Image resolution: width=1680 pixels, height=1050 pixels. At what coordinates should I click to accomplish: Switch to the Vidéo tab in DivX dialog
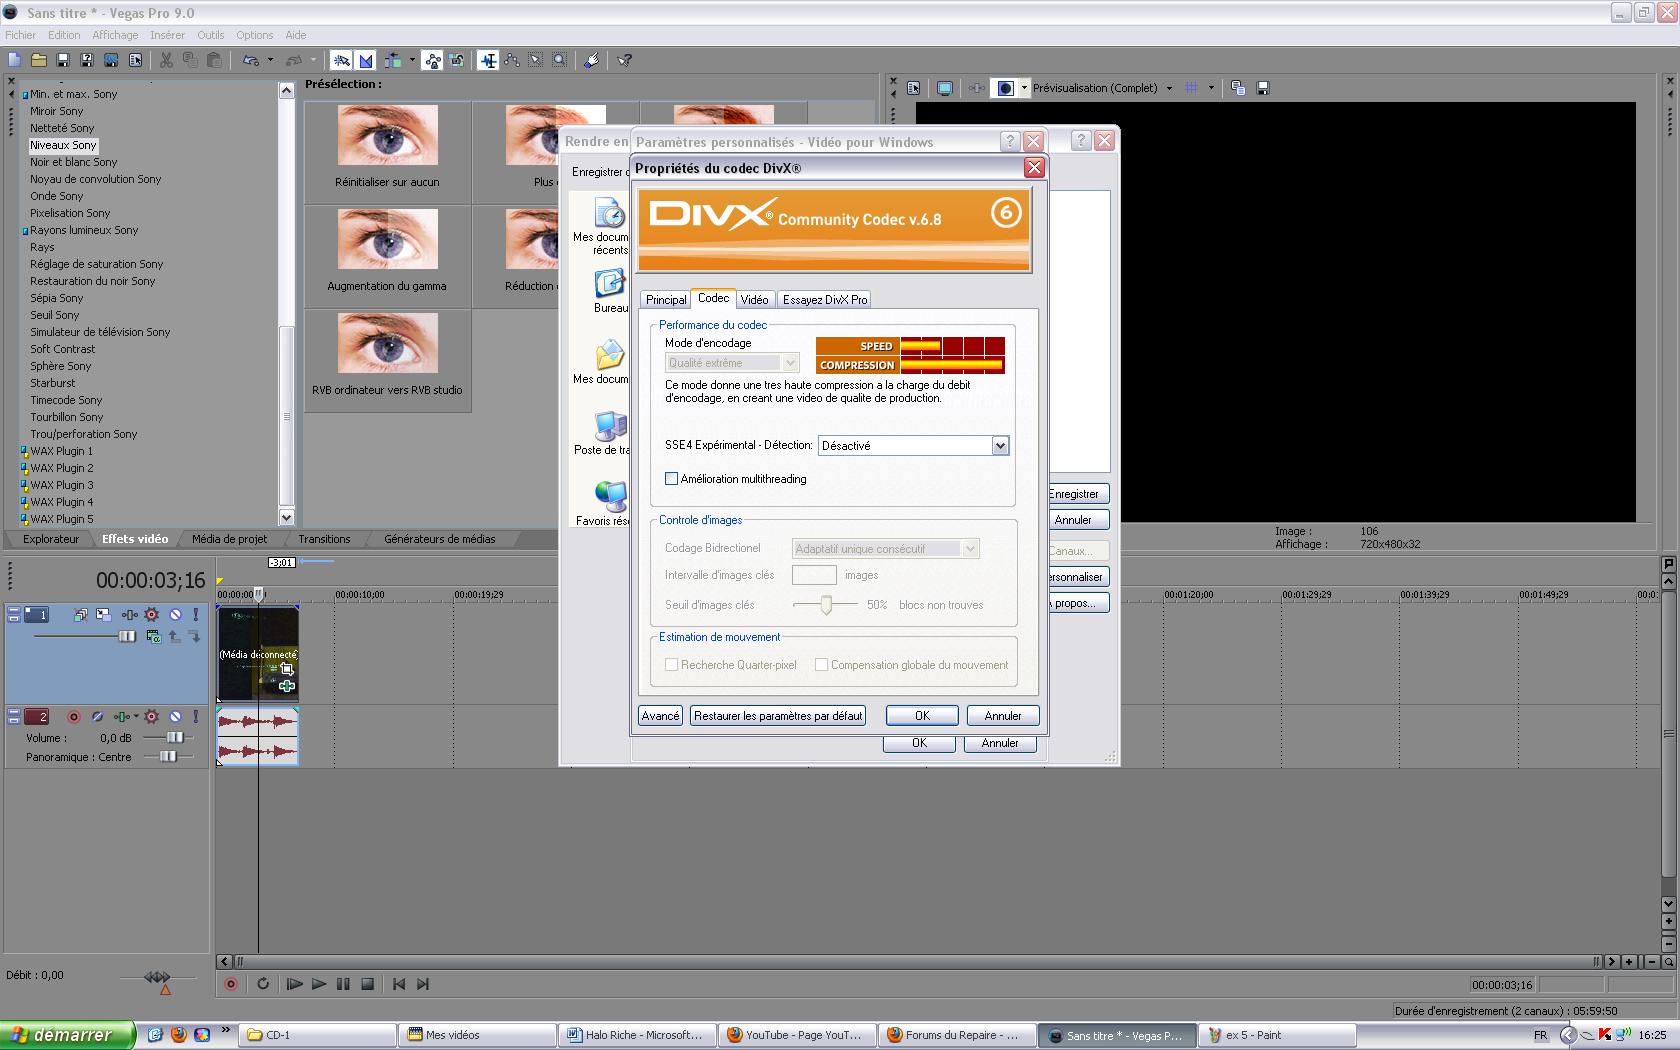[x=754, y=300]
